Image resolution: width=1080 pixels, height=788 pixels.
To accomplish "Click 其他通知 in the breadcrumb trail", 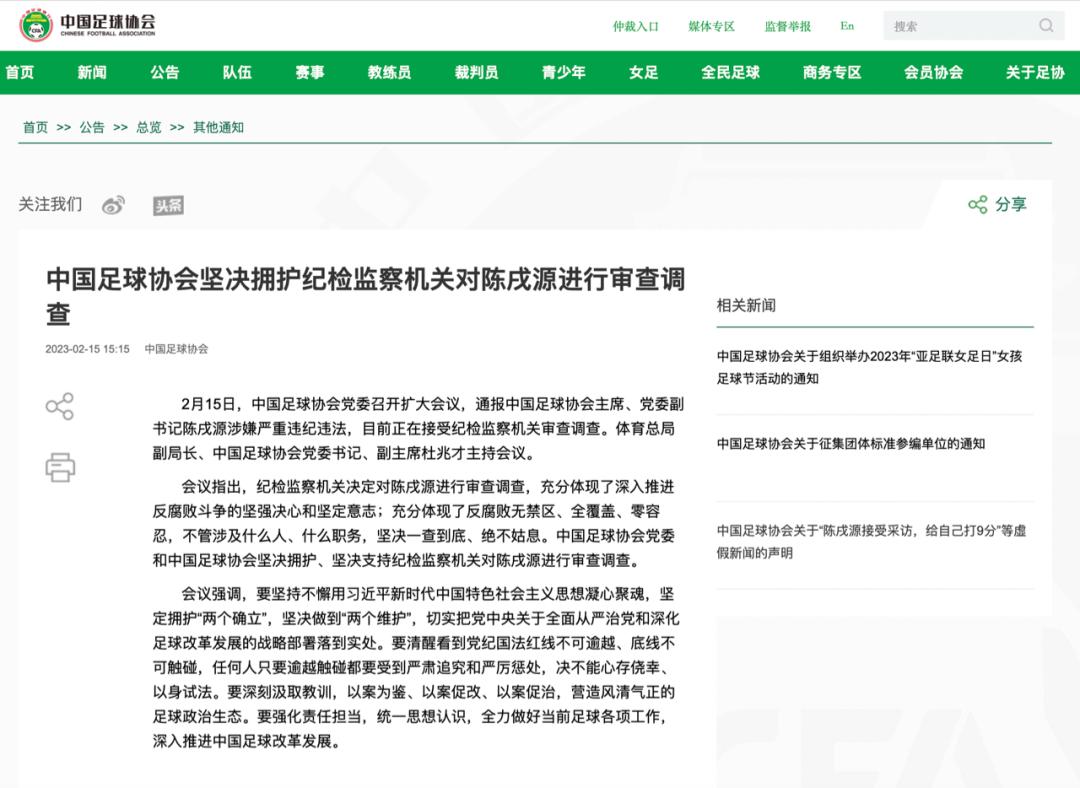I will coord(216,127).
